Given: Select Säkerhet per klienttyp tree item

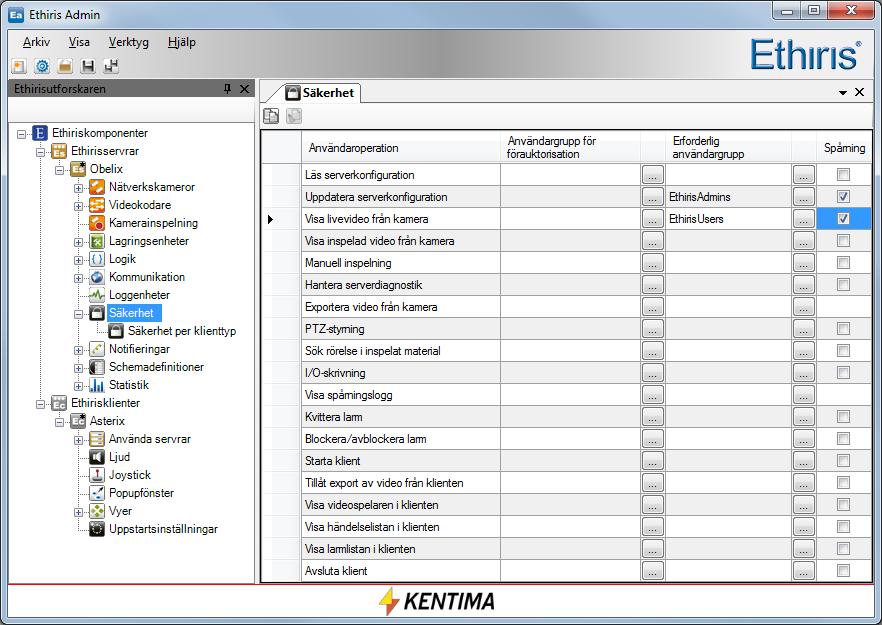Looking at the screenshot, I should tap(182, 331).
